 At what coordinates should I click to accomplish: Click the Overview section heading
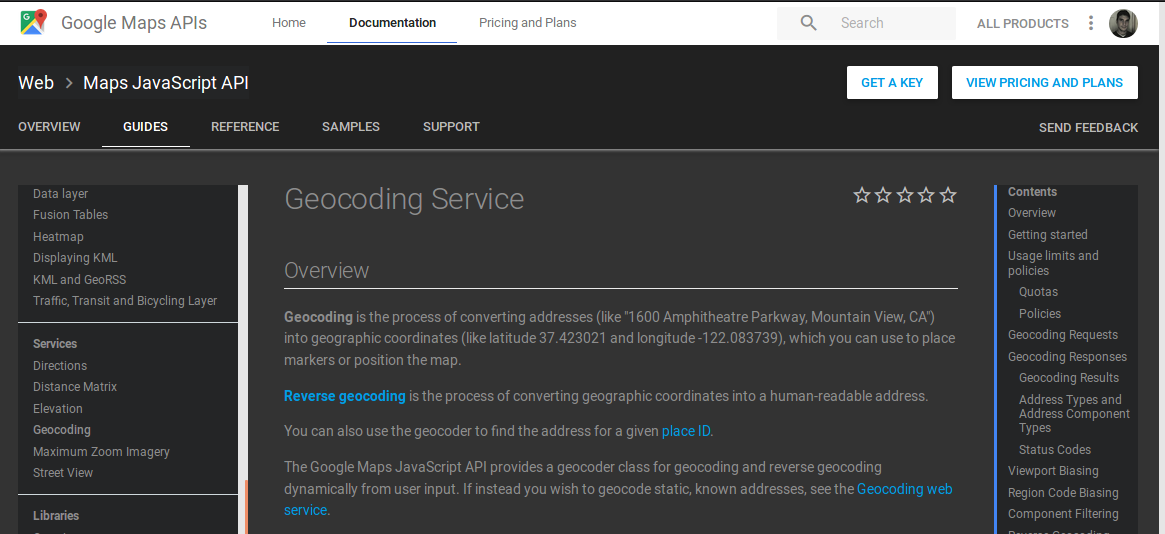(x=326, y=270)
